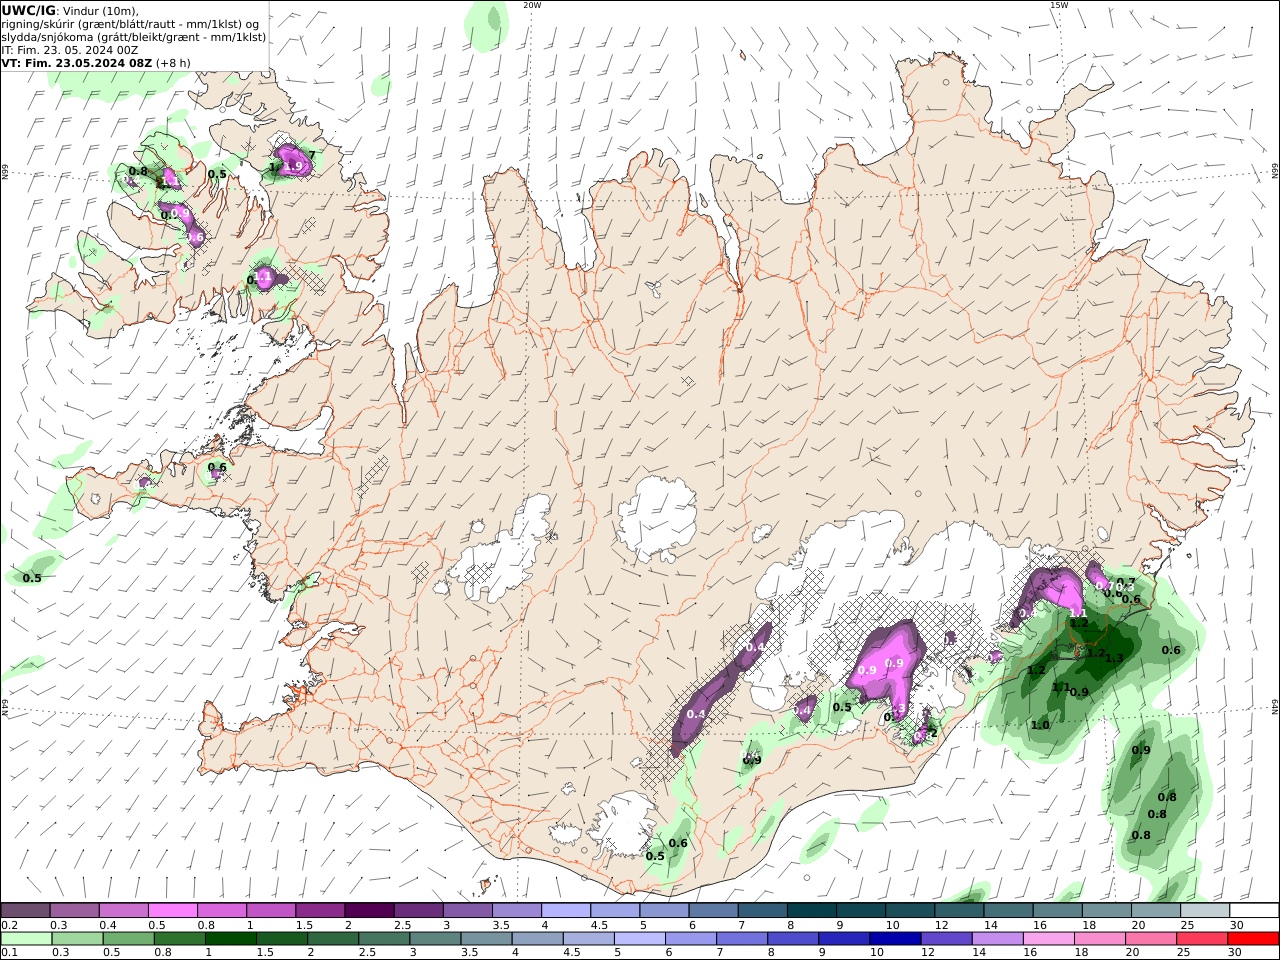
Task: Click the '0.5' value by the south coast
Action: [x=655, y=856]
